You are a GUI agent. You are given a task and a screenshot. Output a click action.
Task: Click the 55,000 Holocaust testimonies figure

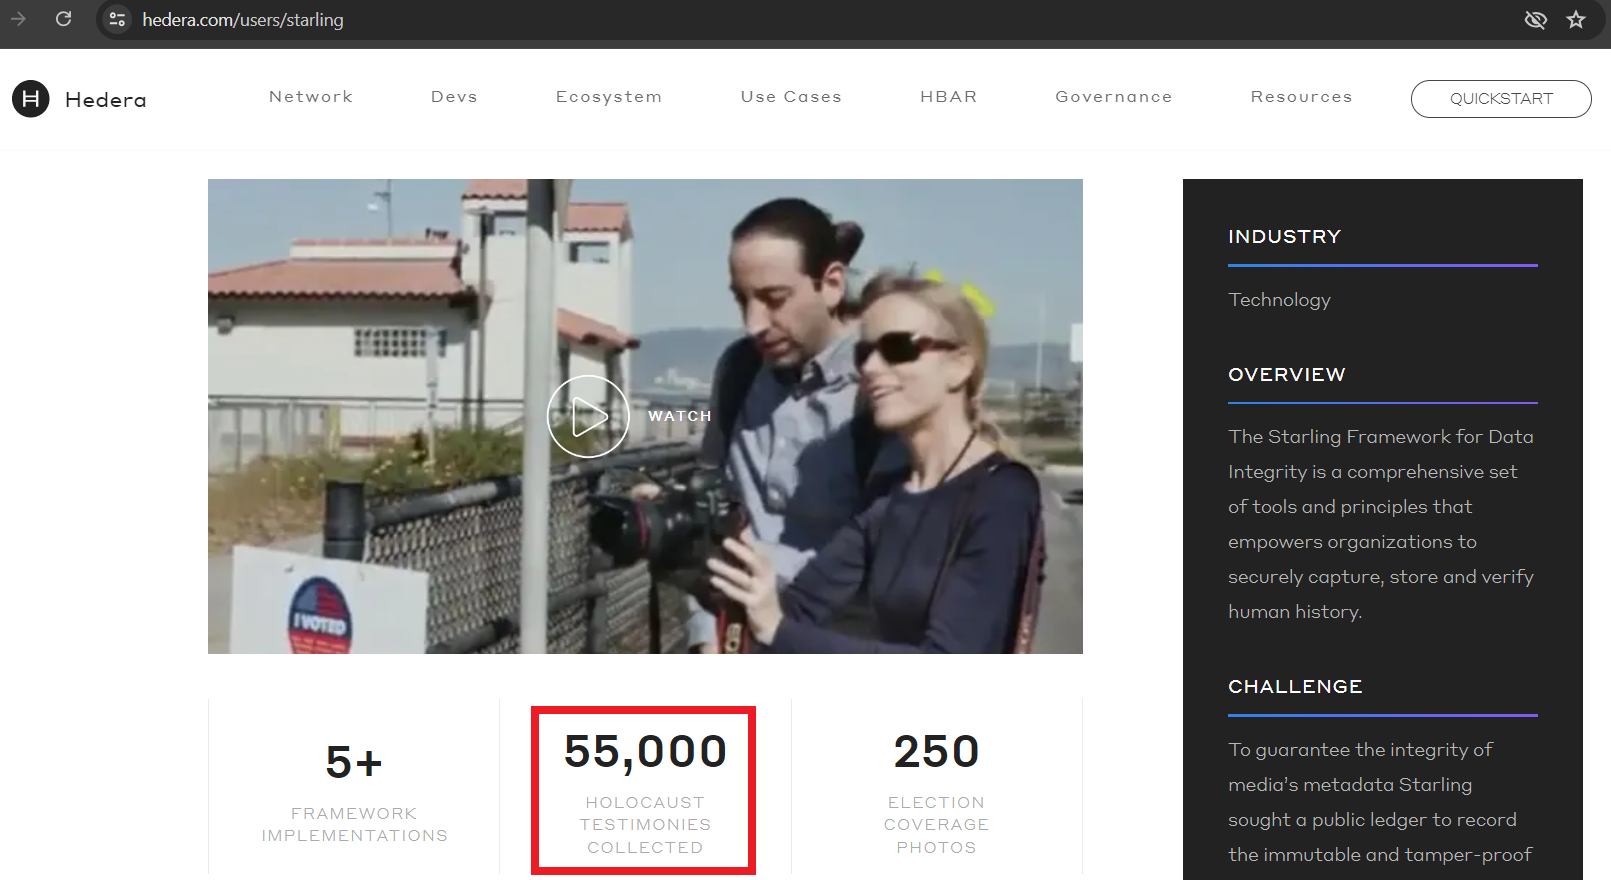pos(645,752)
